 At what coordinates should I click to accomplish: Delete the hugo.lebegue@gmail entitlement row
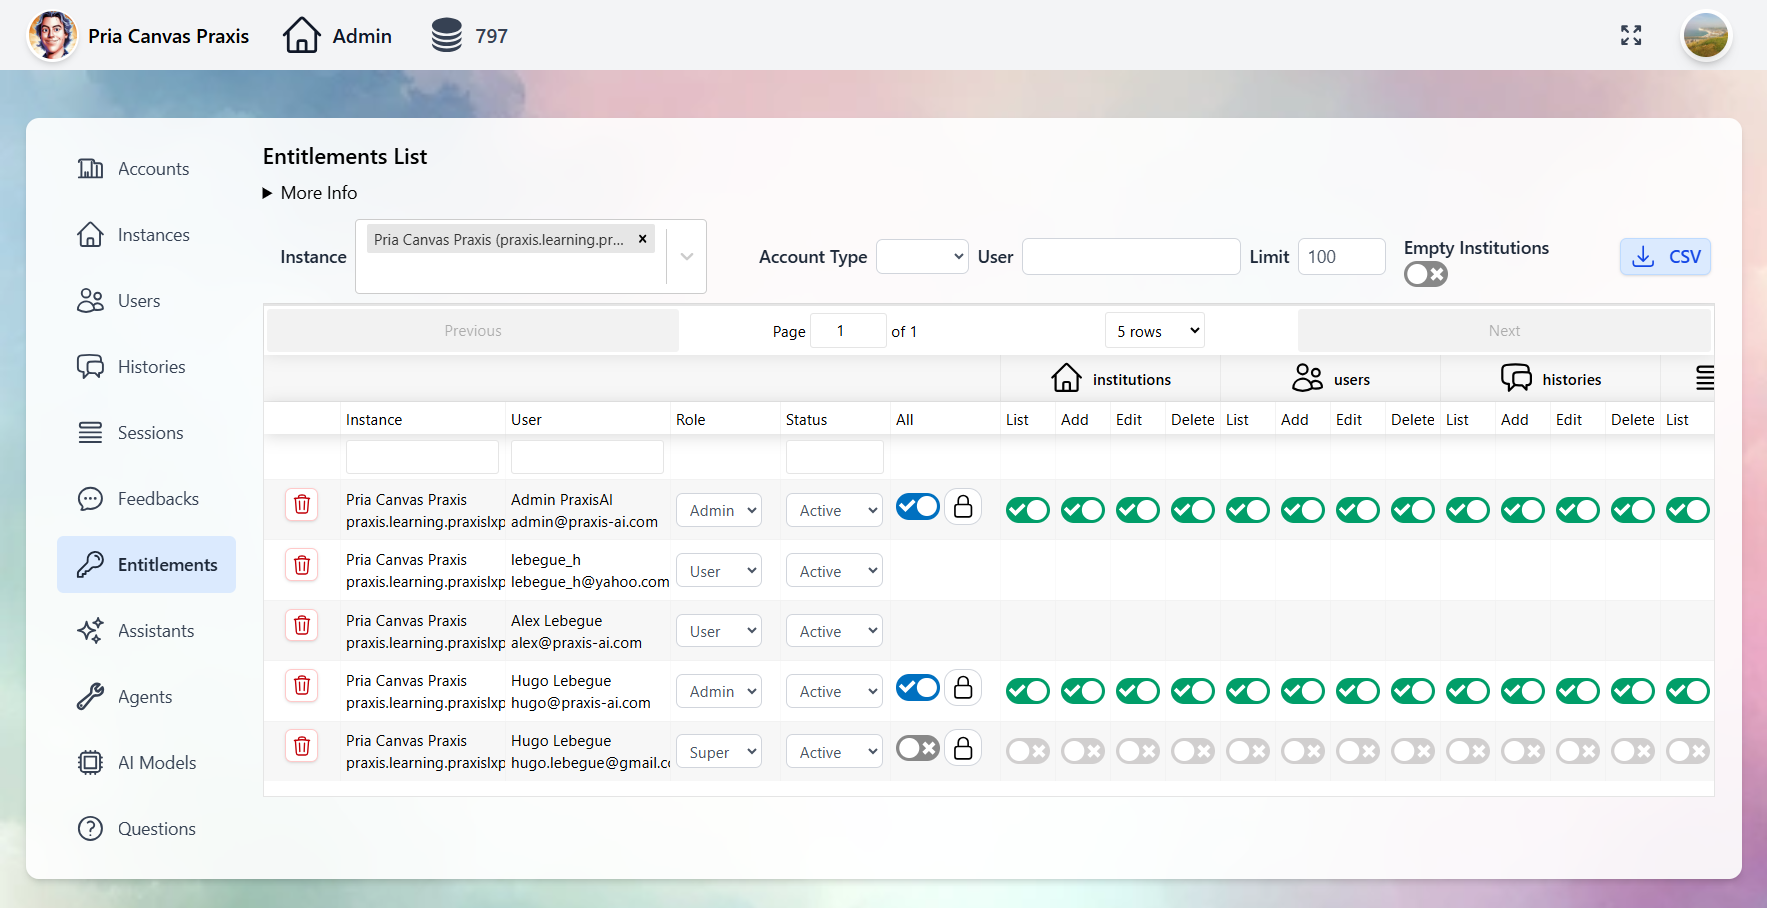302,746
